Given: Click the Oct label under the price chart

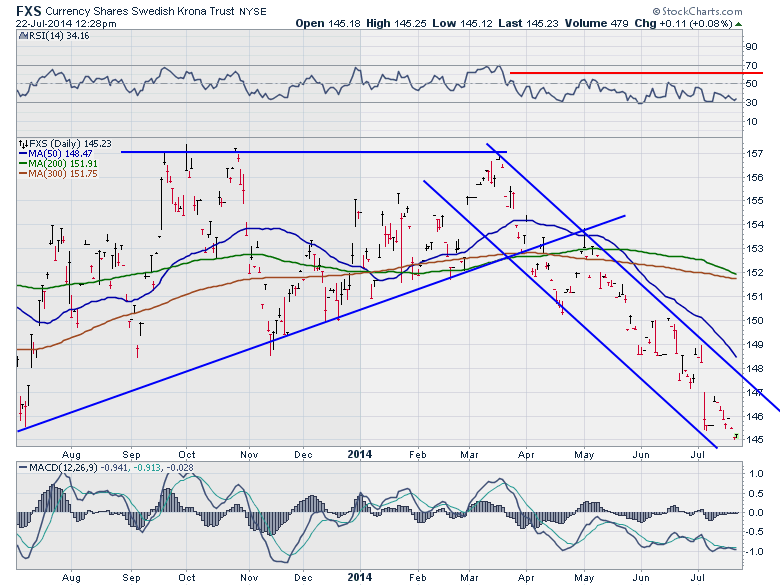Looking at the screenshot, I should [x=187, y=454].
